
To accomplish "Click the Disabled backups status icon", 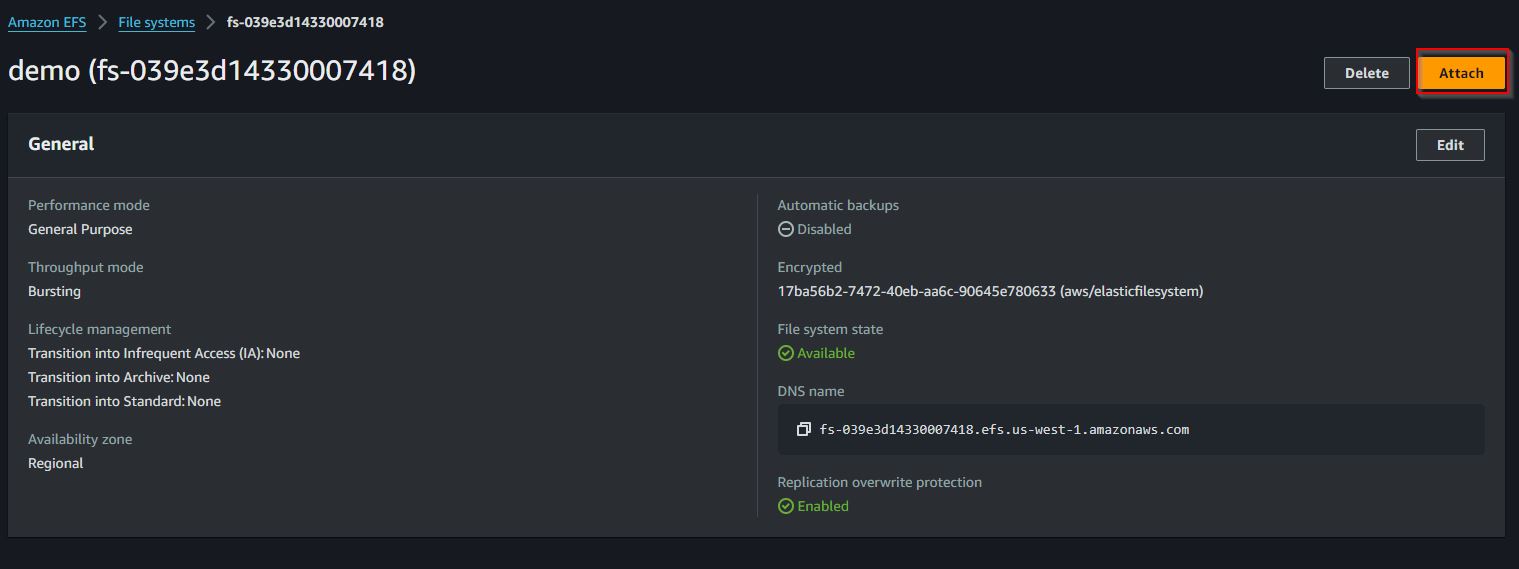I will [x=785, y=229].
